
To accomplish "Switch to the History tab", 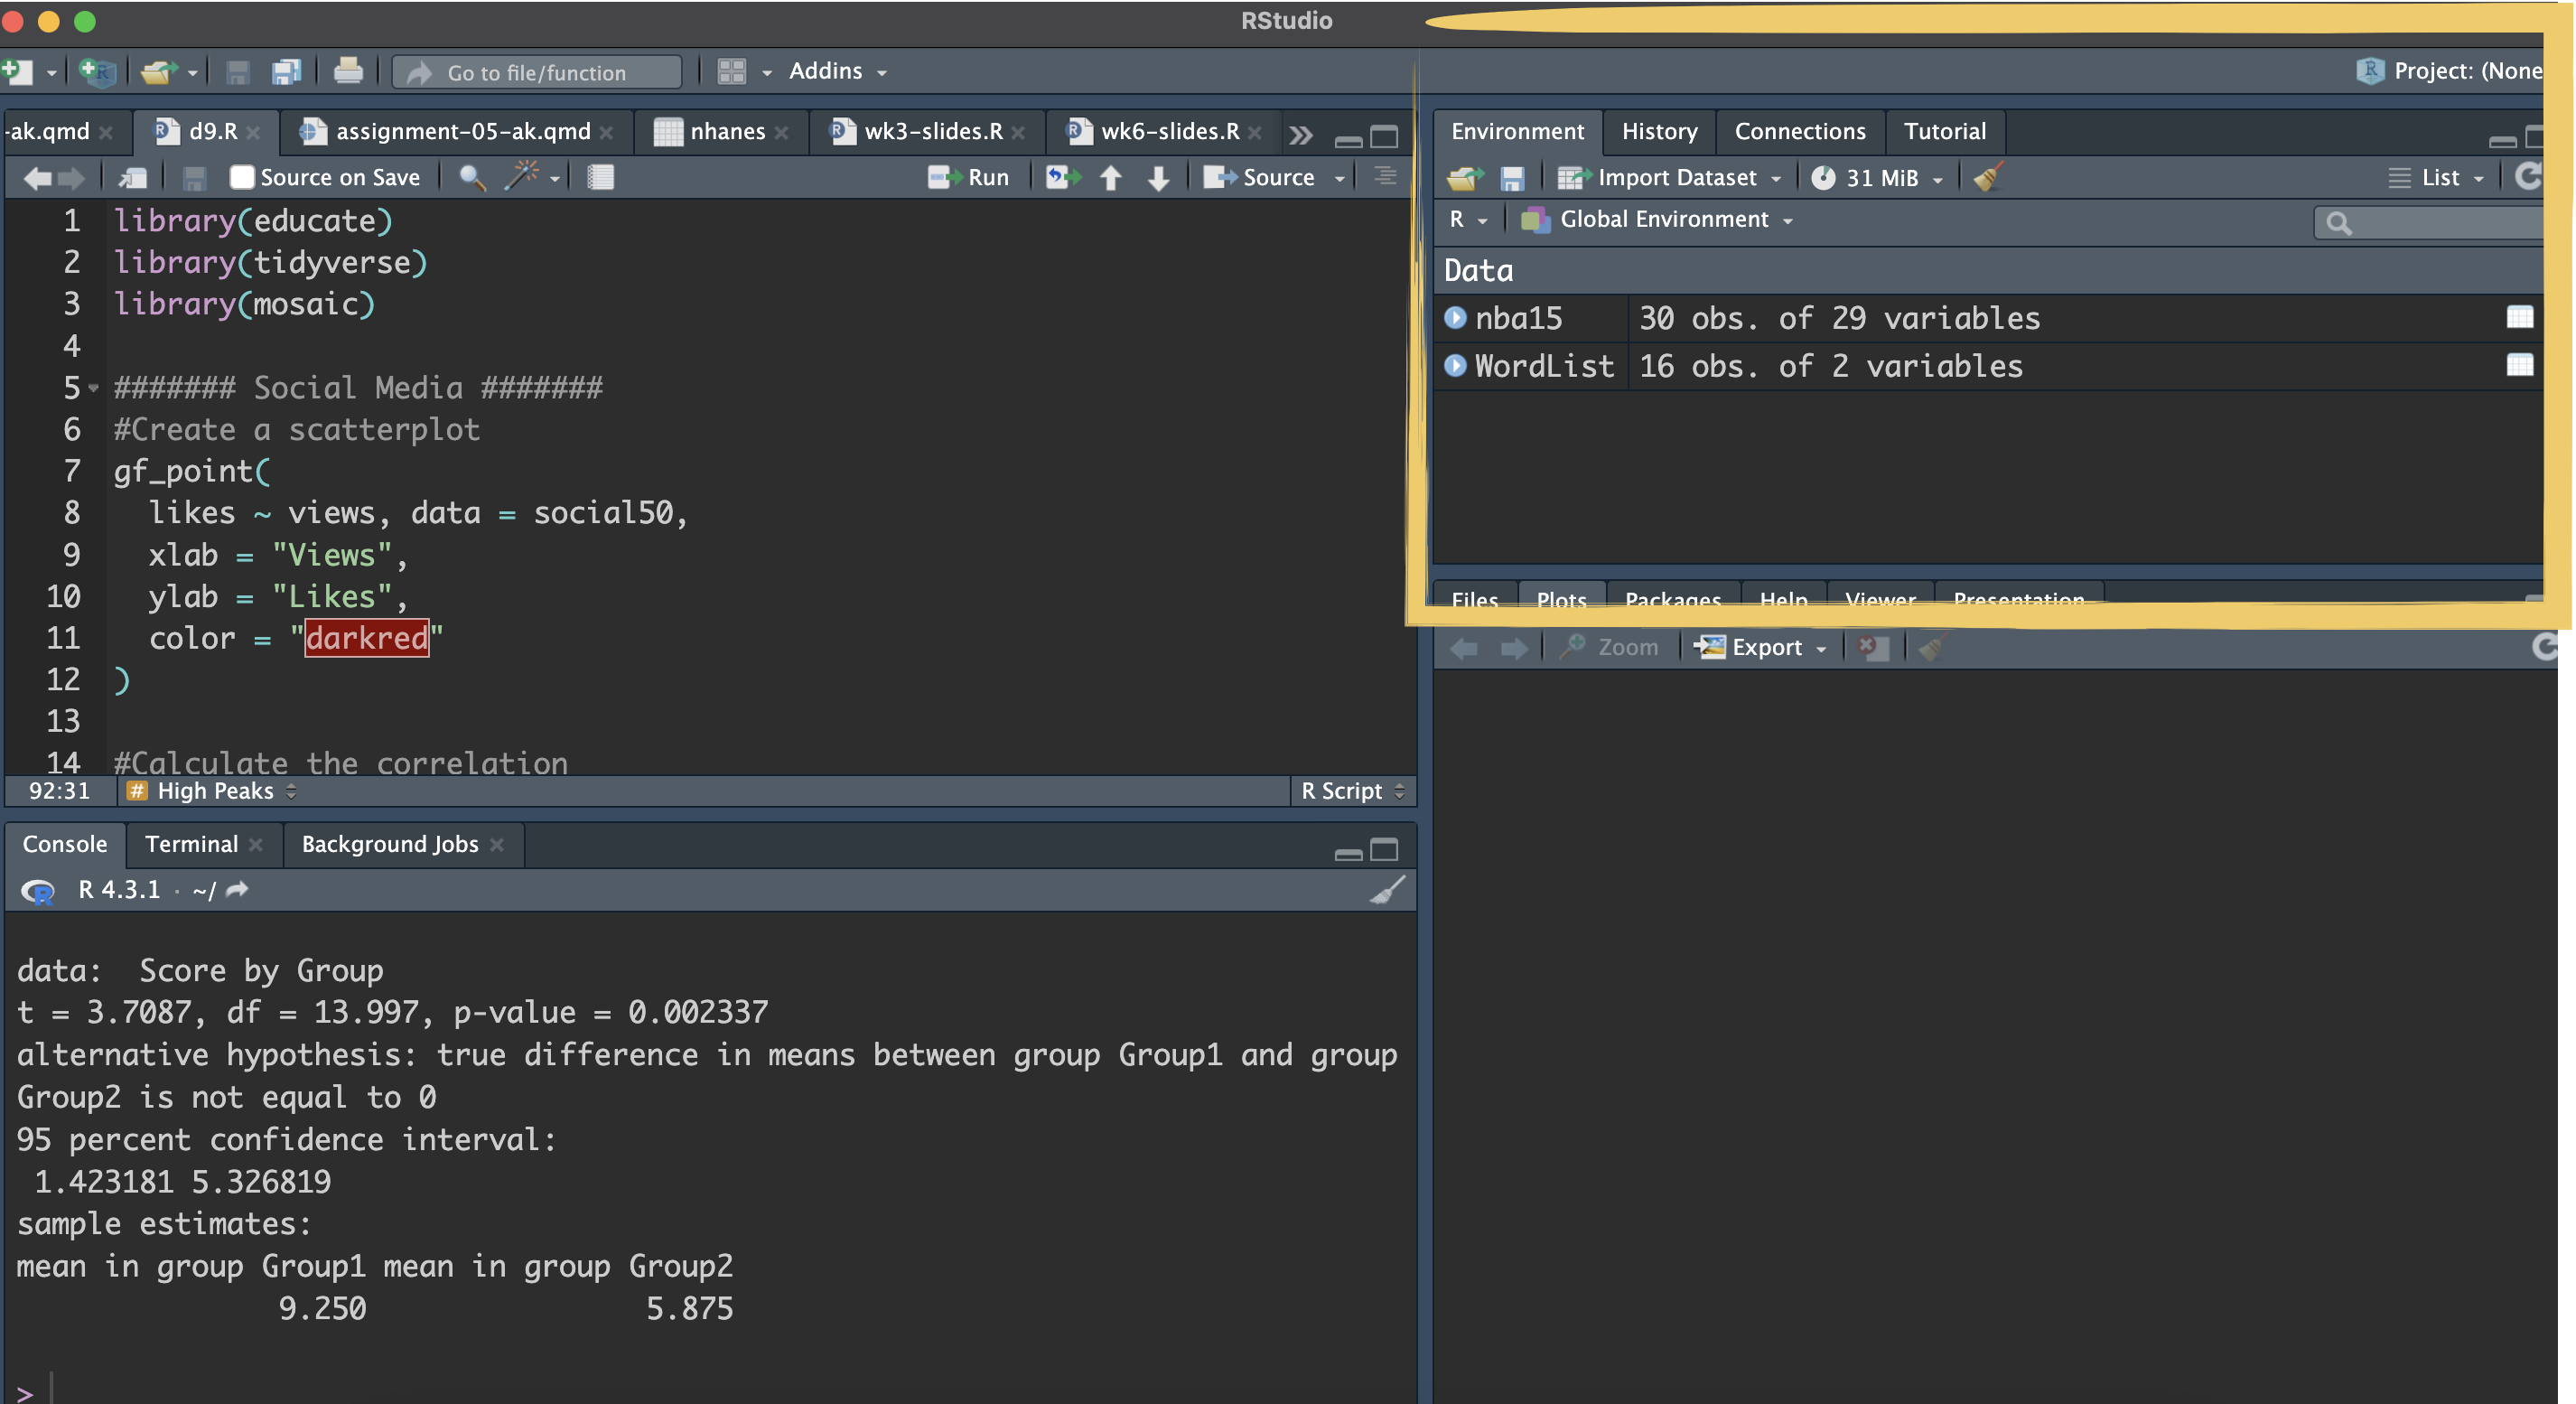I will pos(1659,132).
